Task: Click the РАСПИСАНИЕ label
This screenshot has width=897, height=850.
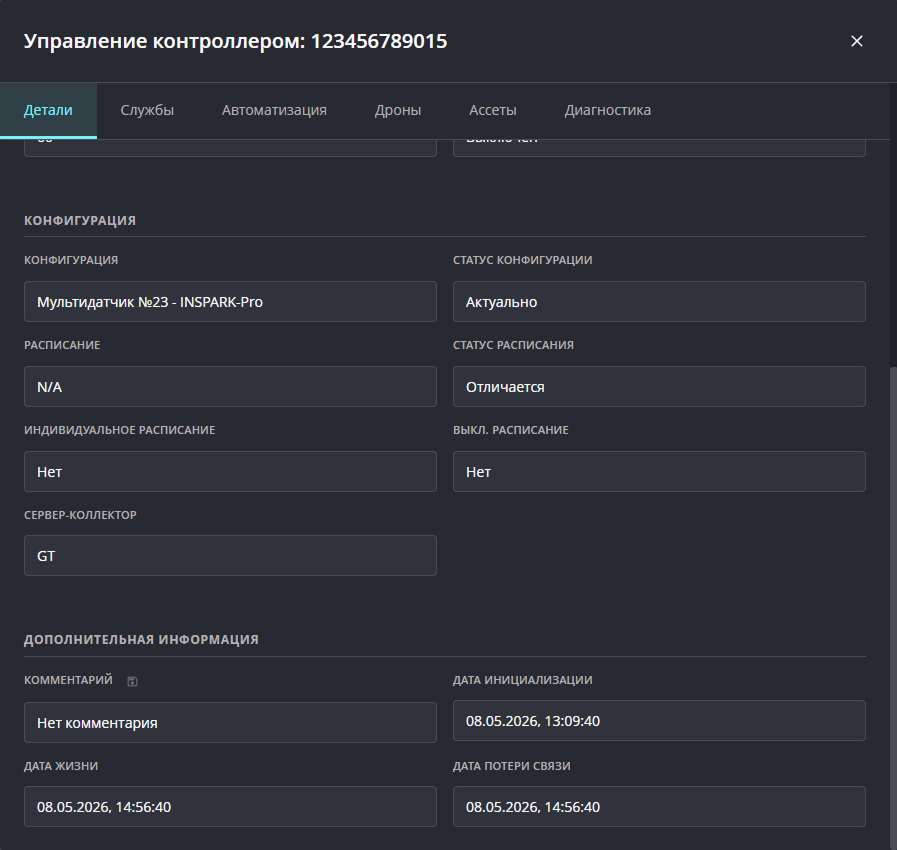Action: (62, 345)
